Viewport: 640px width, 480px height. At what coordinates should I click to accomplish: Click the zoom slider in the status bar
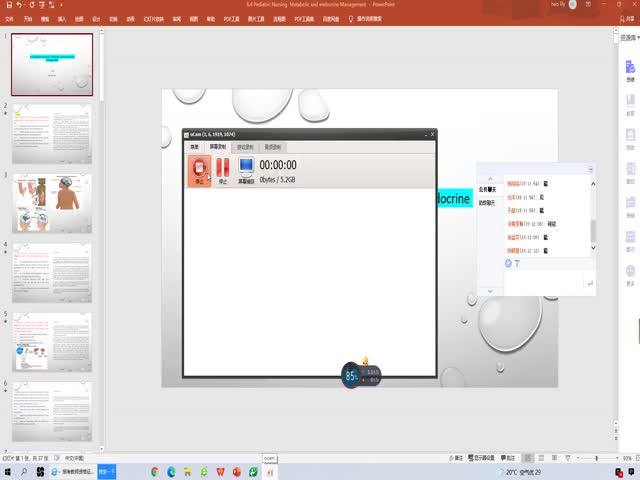click(598, 458)
